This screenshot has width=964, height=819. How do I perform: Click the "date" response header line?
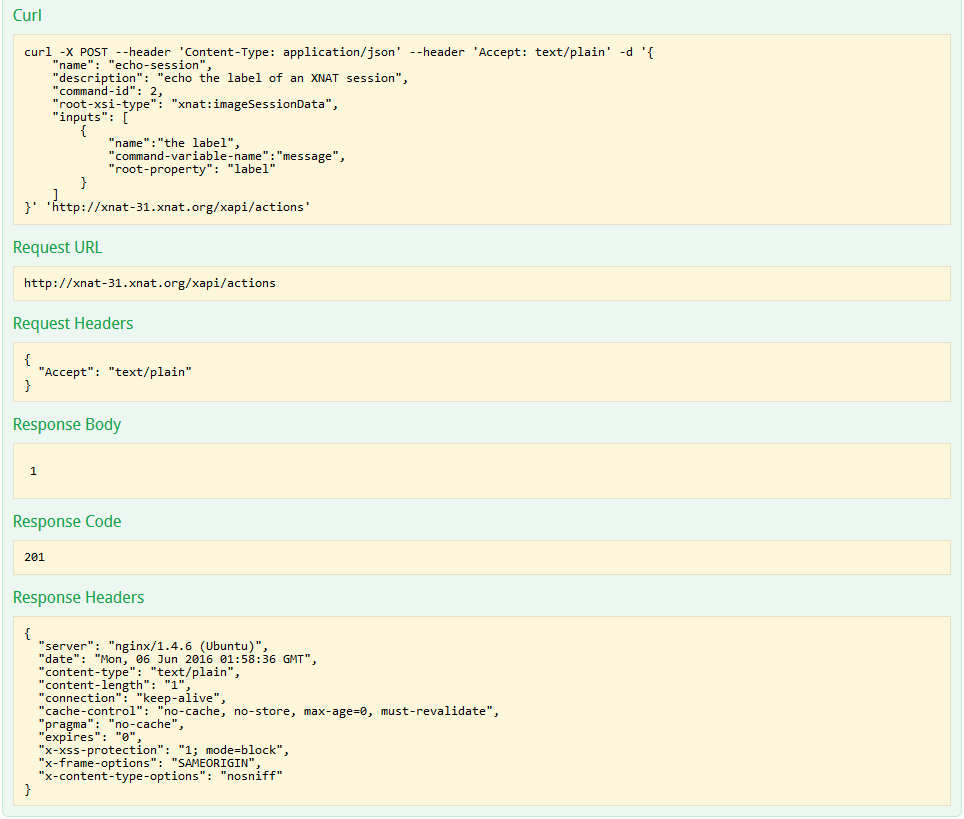pyautogui.click(x=177, y=659)
